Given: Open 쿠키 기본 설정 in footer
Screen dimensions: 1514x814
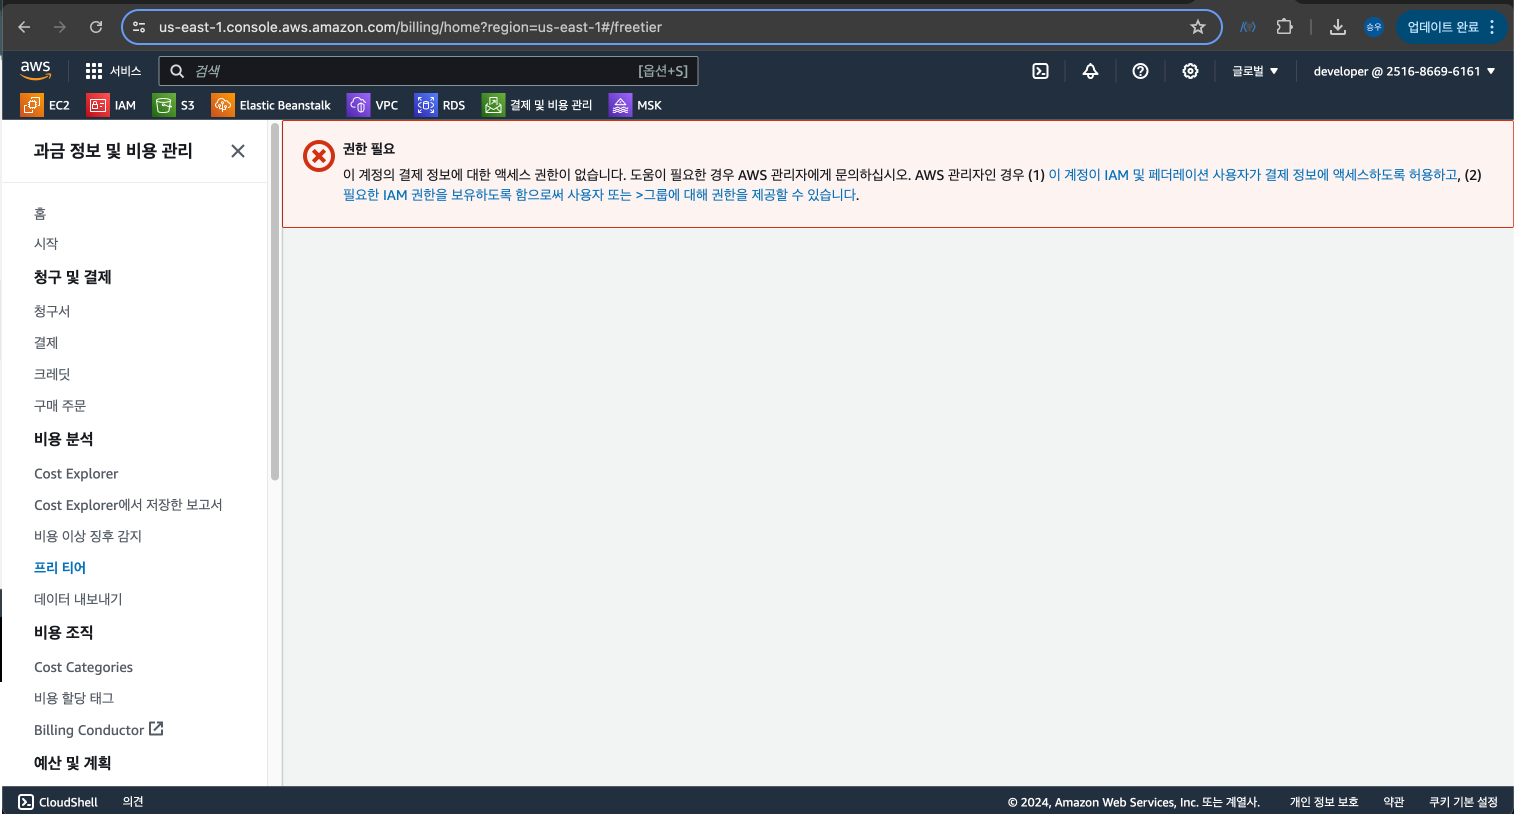Looking at the screenshot, I should [x=1463, y=802].
